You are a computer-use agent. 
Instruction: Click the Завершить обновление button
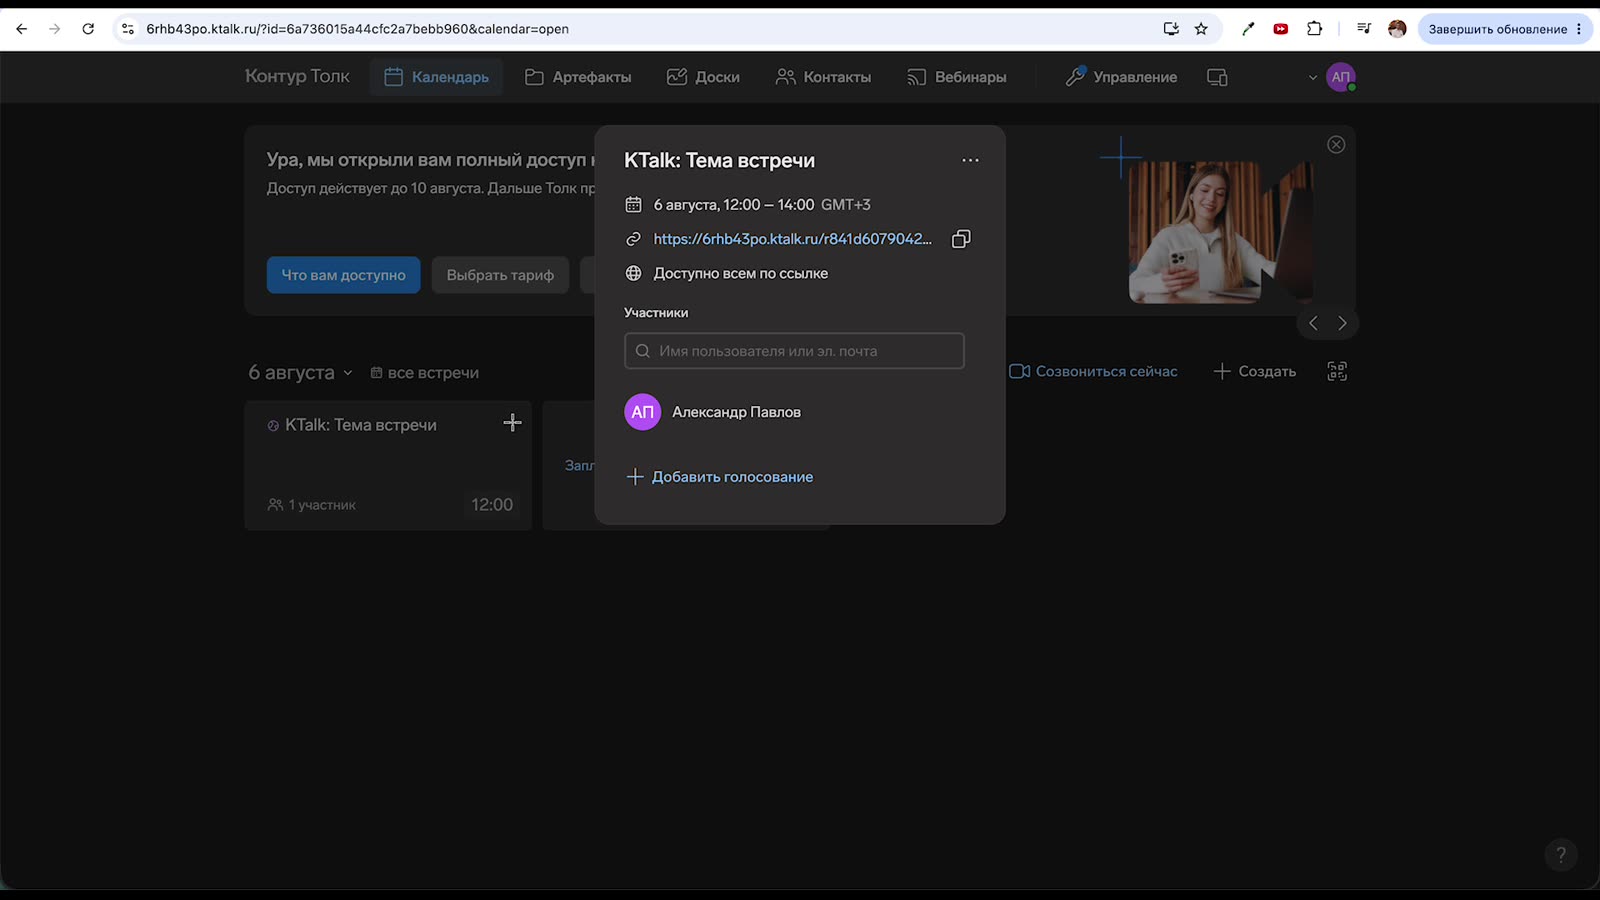pyautogui.click(x=1497, y=29)
